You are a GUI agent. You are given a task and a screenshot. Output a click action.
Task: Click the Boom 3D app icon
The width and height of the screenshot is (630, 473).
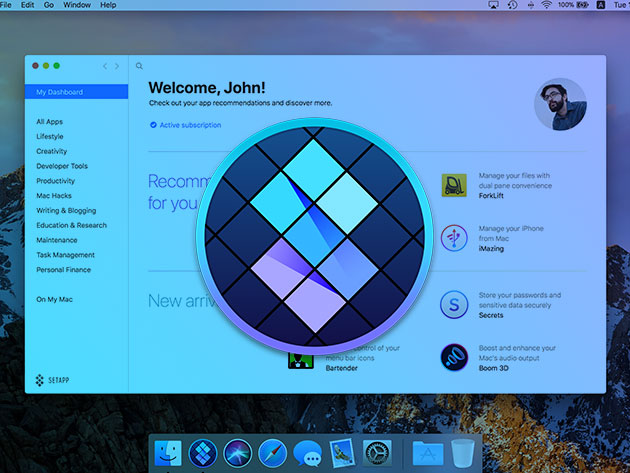pos(454,357)
